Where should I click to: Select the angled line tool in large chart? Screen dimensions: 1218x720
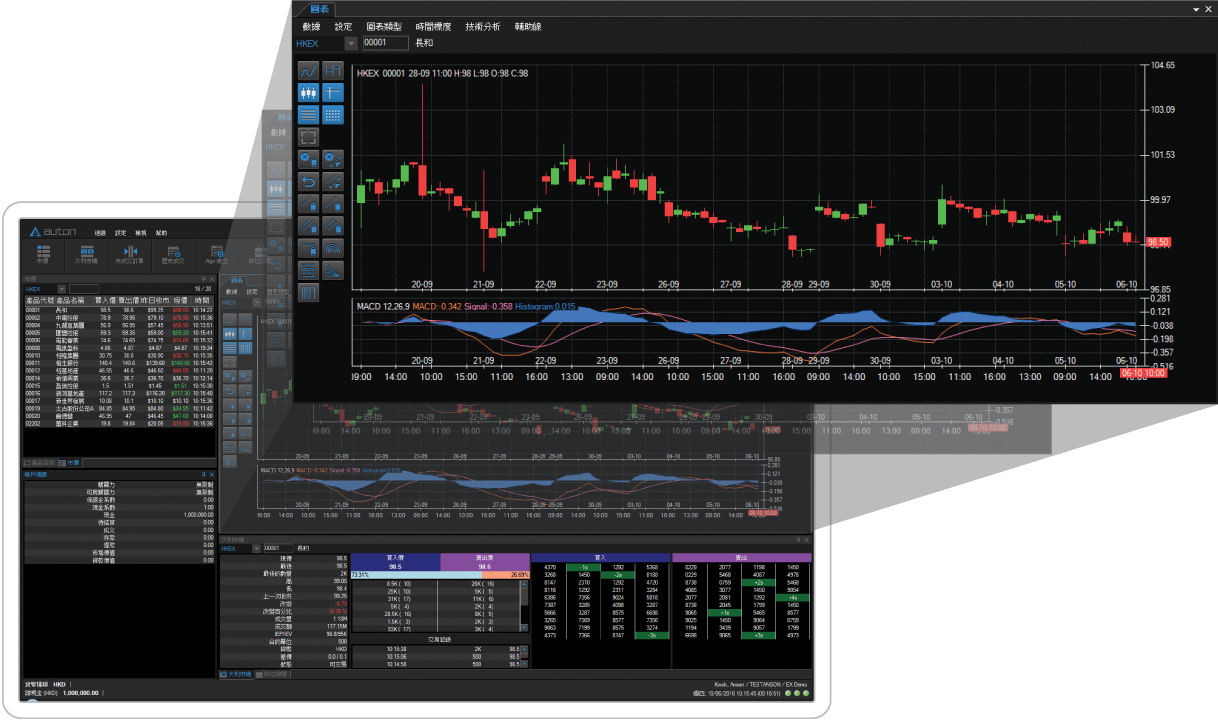(x=333, y=204)
